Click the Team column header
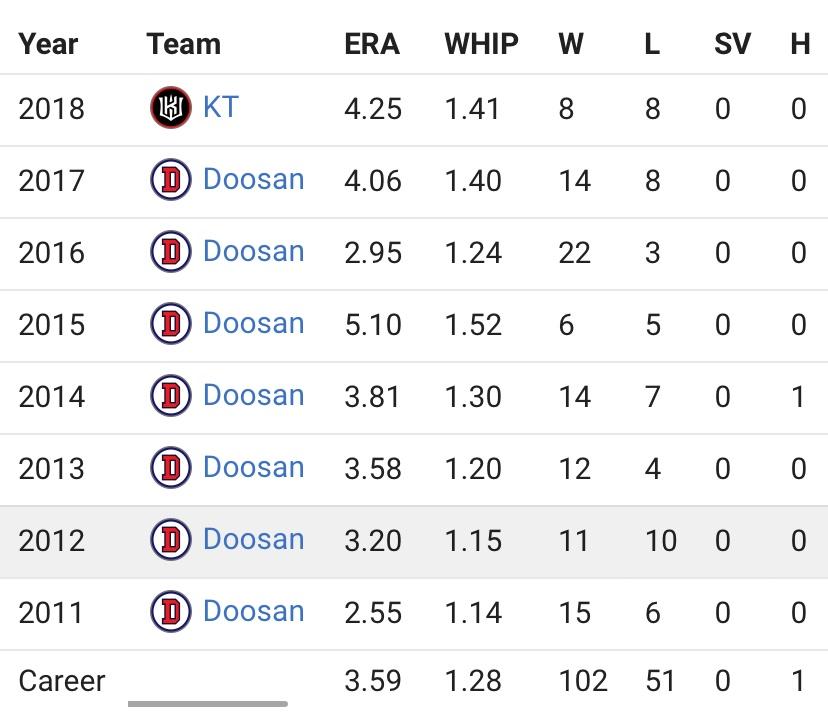 coord(183,44)
